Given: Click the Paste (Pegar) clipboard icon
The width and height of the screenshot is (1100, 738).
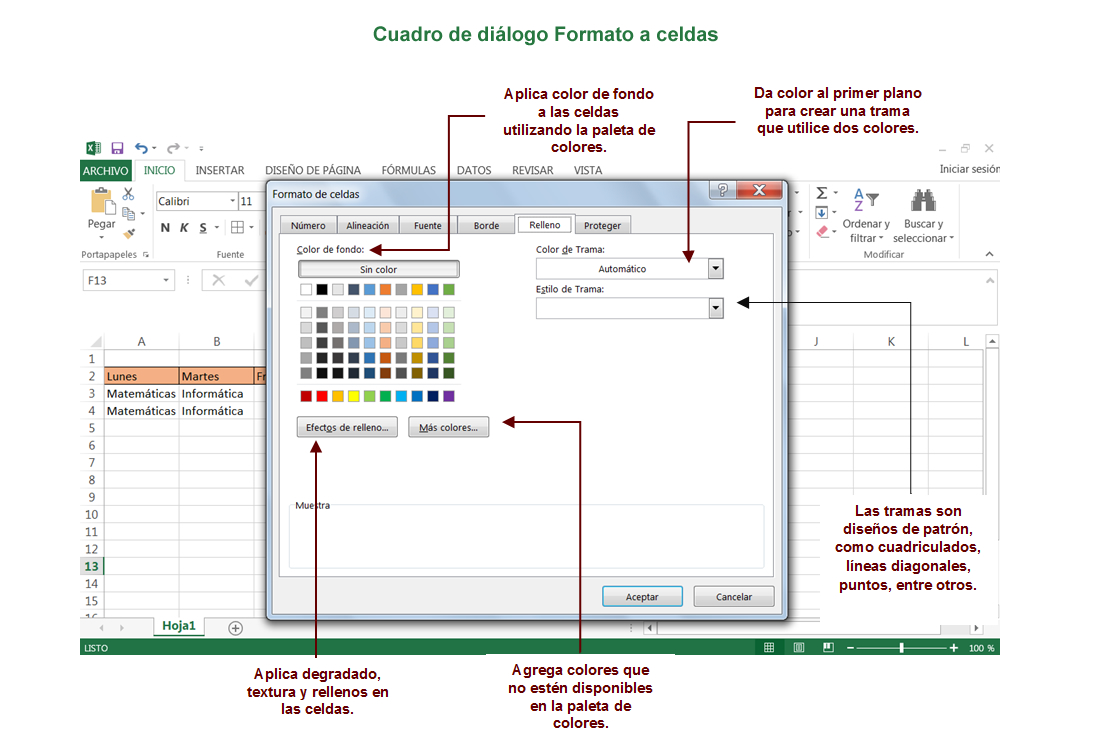Looking at the screenshot, I should pos(102,201).
